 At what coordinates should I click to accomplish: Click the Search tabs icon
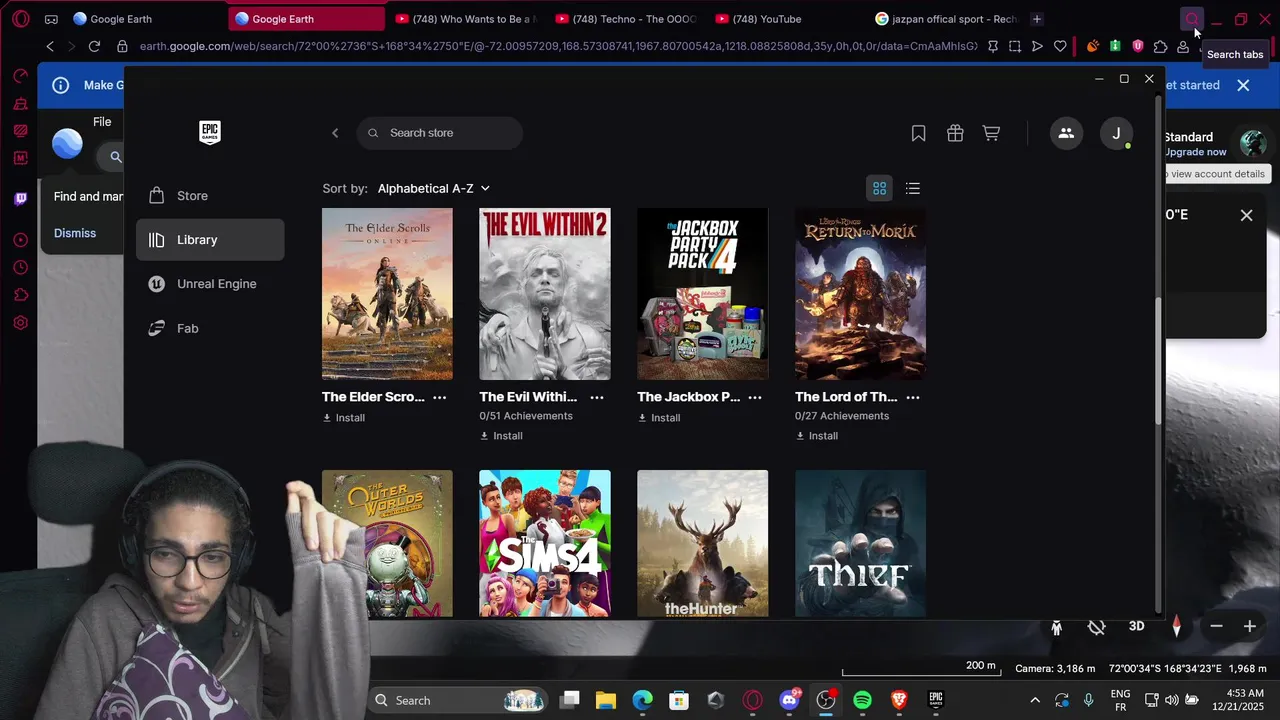(1191, 19)
